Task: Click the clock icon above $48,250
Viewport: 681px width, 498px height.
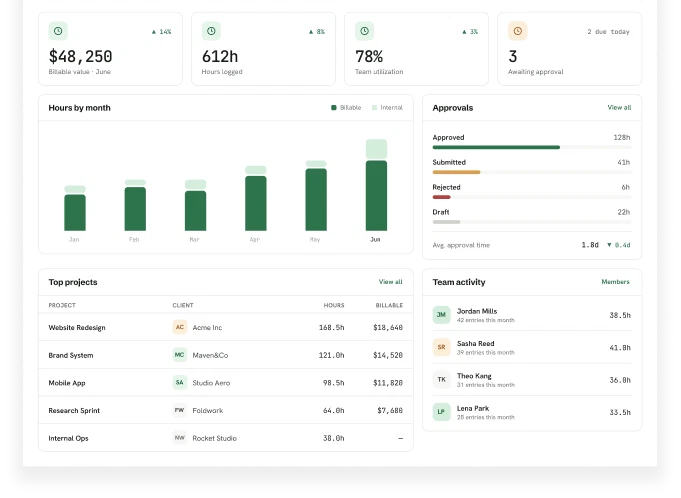Action: 58,31
